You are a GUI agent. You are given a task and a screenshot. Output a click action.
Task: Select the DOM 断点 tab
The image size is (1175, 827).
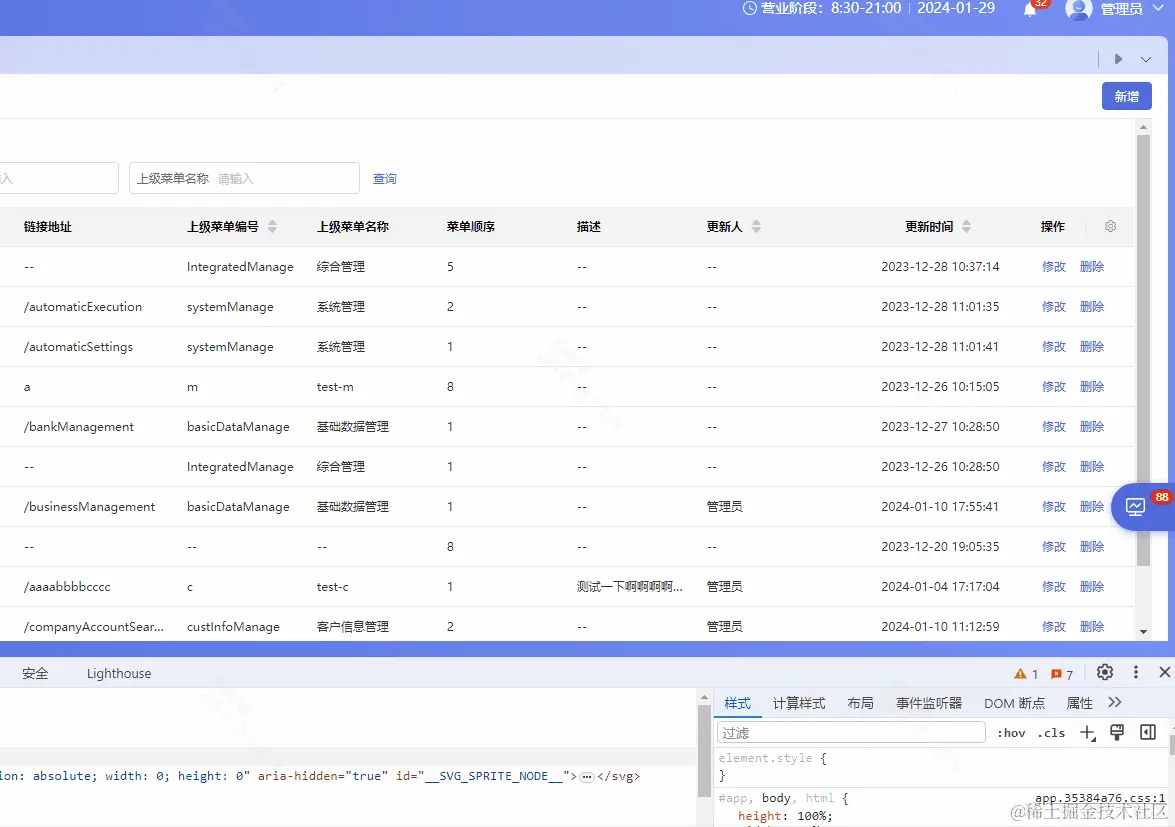pyautogui.click(x=1014, y=703)
